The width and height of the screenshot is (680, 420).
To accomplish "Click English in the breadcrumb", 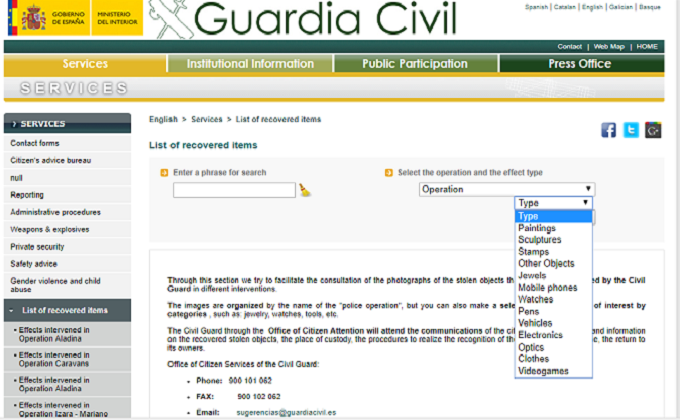I will [x=163, y=119].
